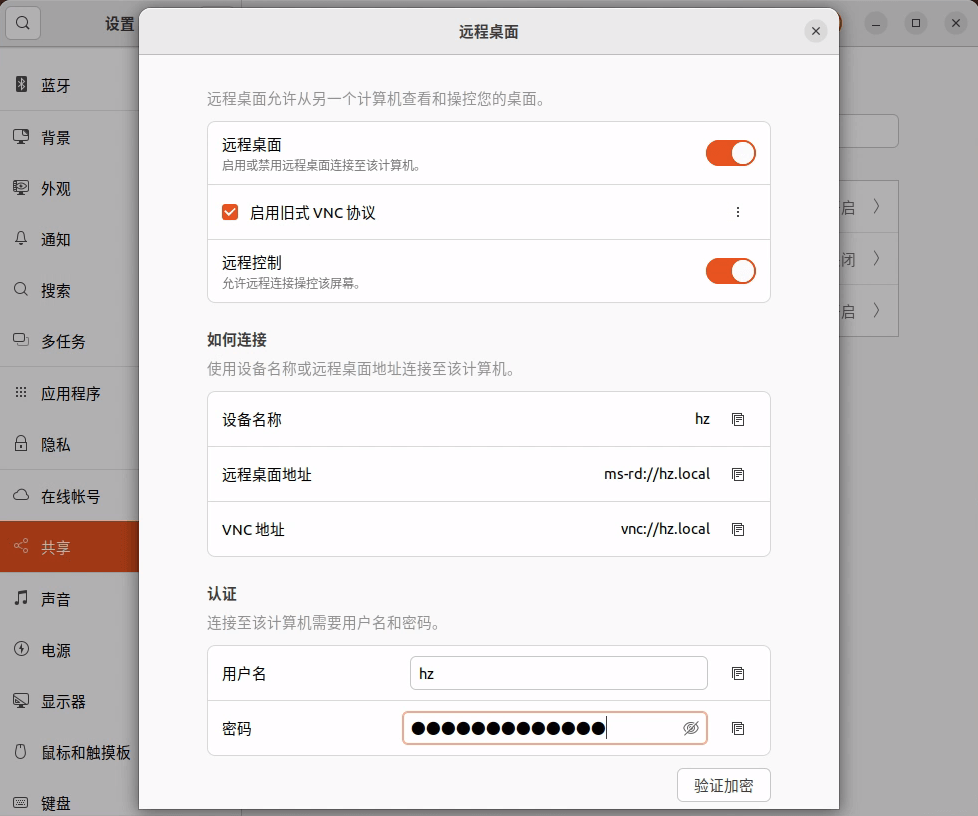Open search in the Settings sidebar
This screenshot has height=816, width=978.
click(22, 22)
